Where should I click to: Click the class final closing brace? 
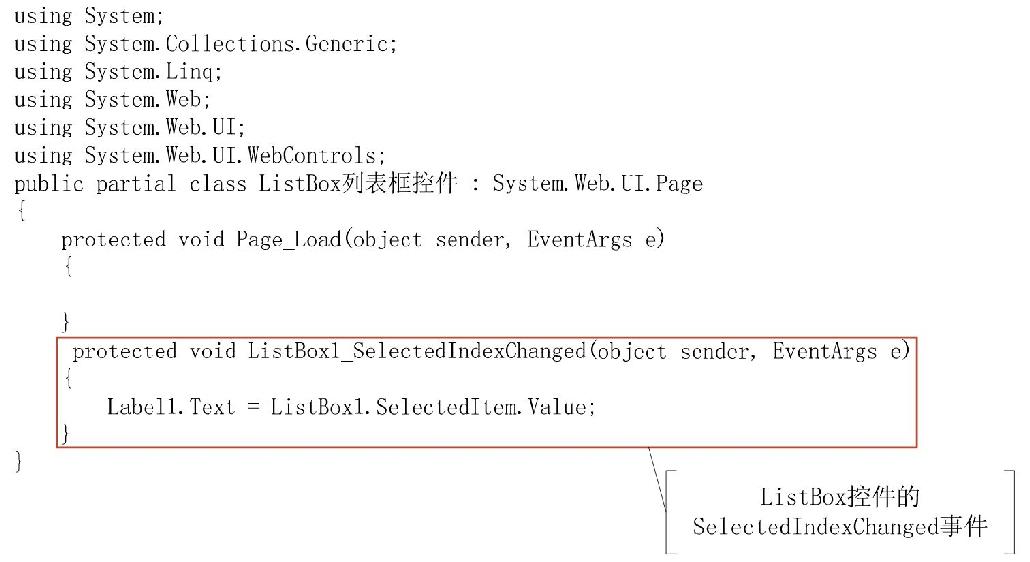click(18, 462)
